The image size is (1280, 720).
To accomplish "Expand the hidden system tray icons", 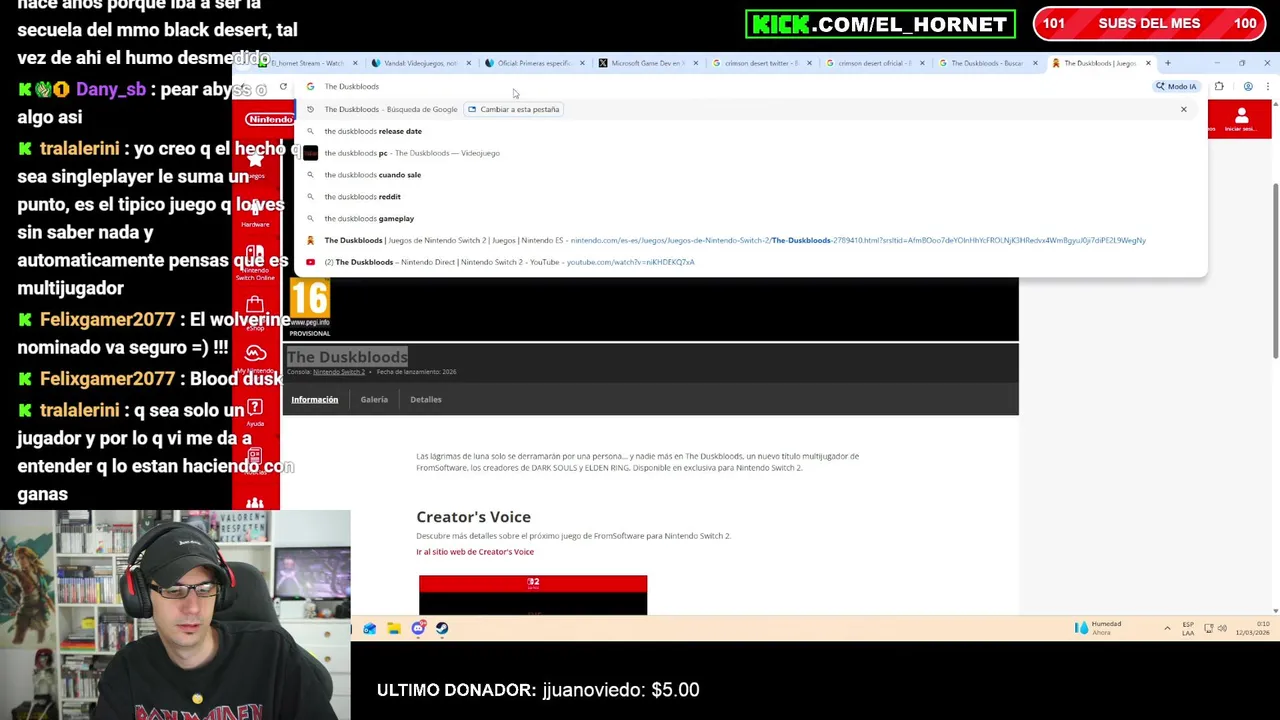I will [1167, 628].
